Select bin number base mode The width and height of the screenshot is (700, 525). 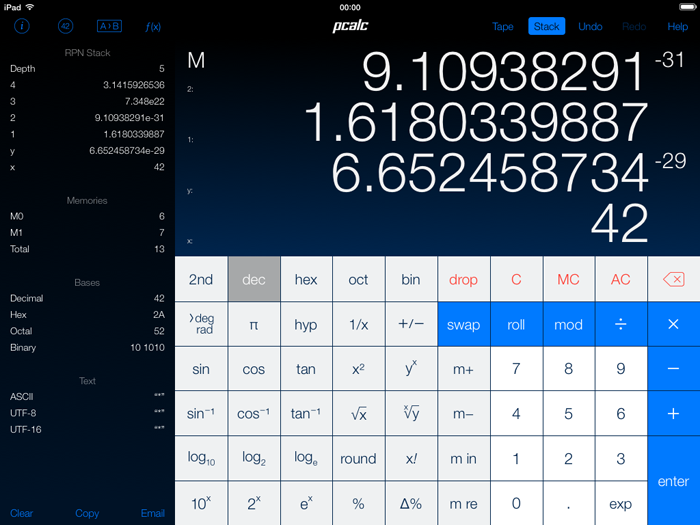[410, 280]
